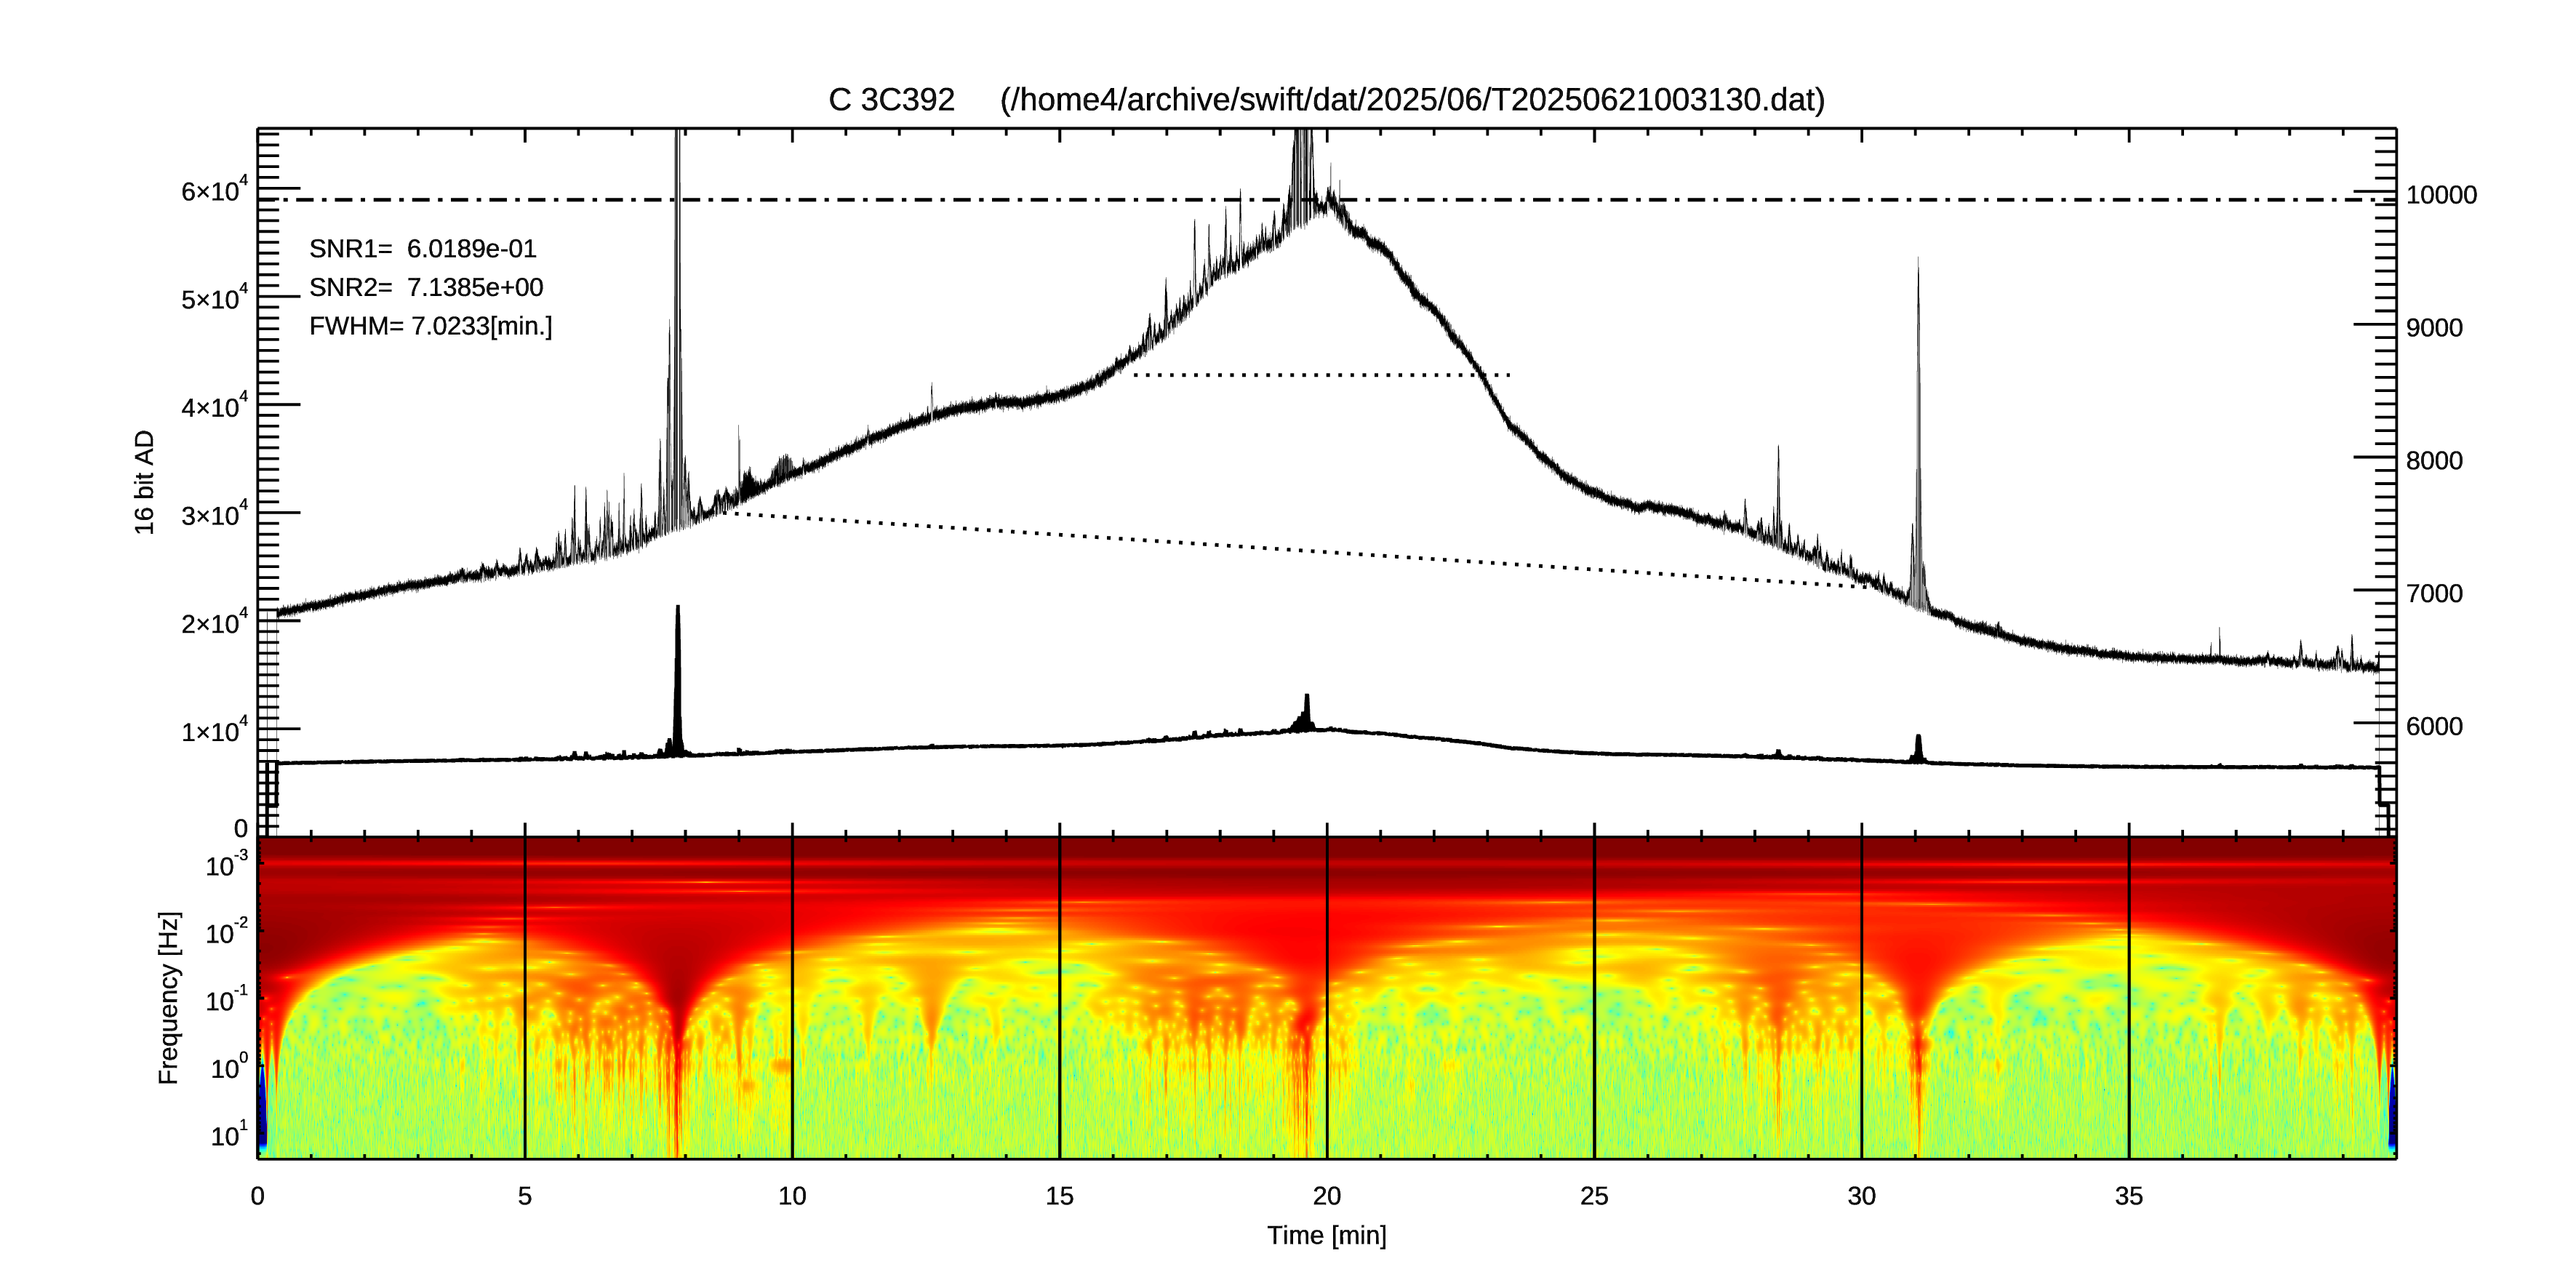Click the time axis label 10

pos(792,1196)
